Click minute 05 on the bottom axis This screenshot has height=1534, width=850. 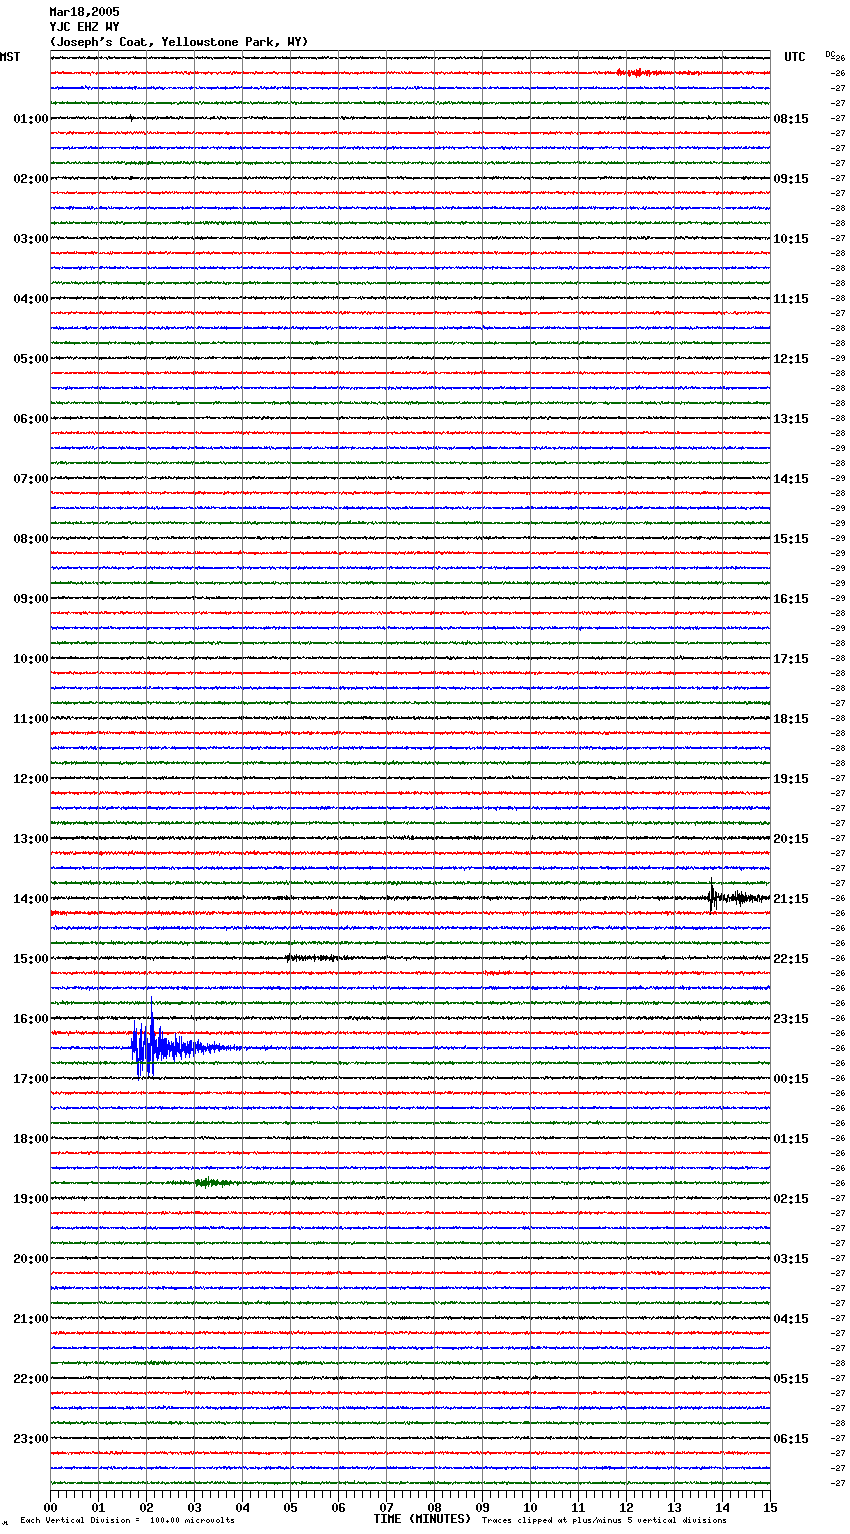coord(291,1507)
